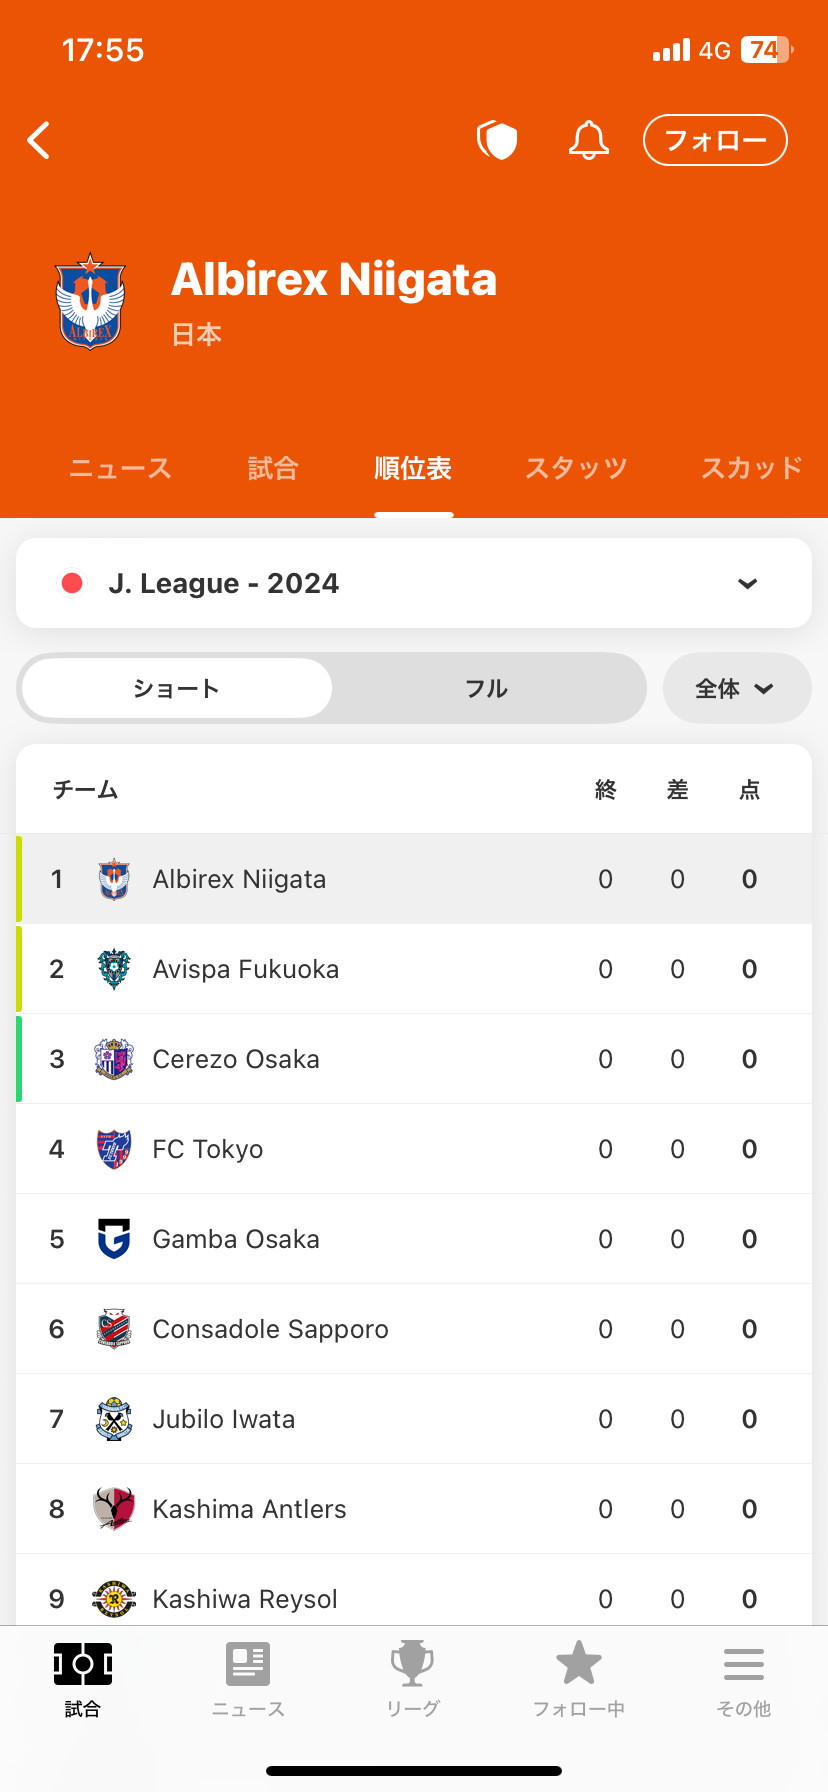This screenshot has height=1792, width=828.
Task: Tap the Albirex Niigata crest in header
Action: 90,301
